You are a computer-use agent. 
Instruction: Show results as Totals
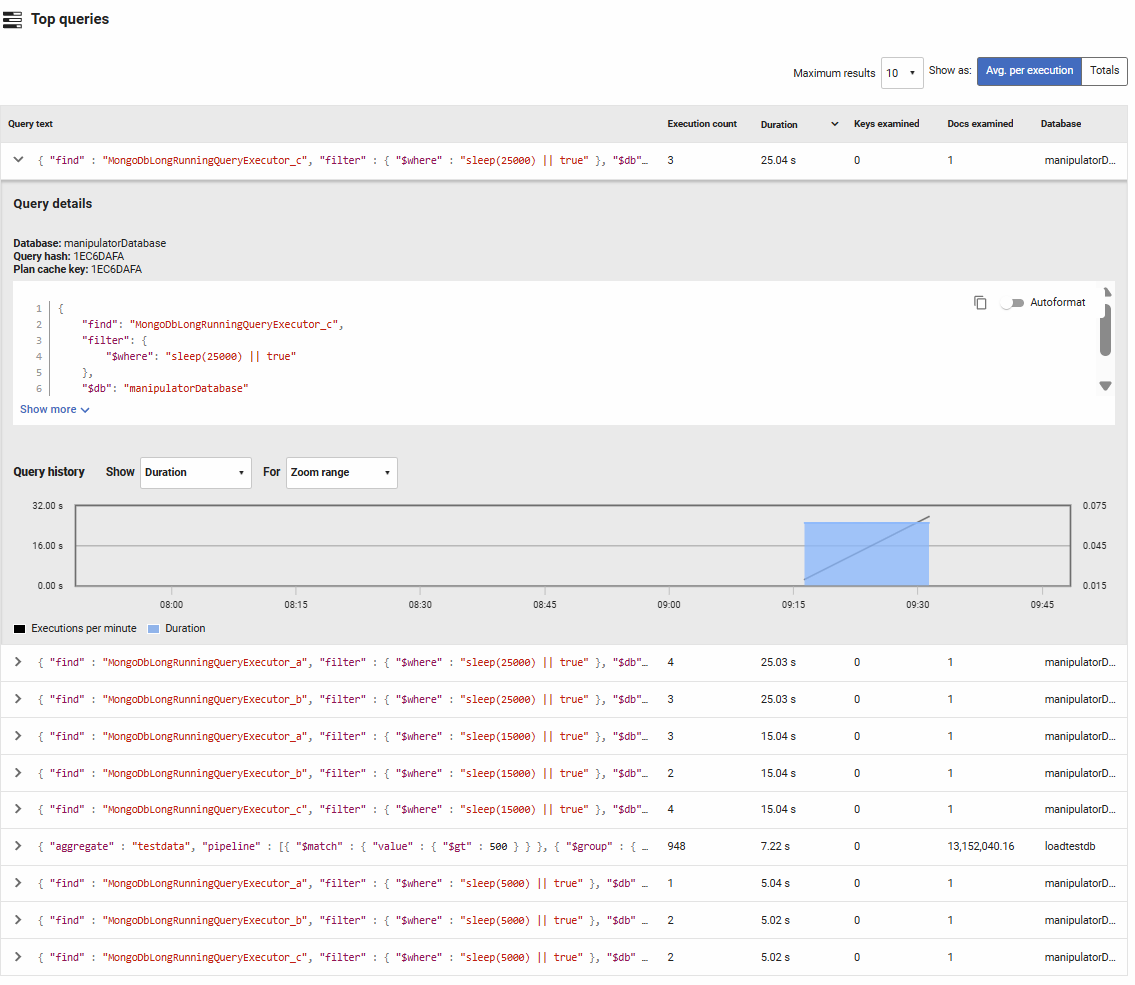tap(1104, 71)
